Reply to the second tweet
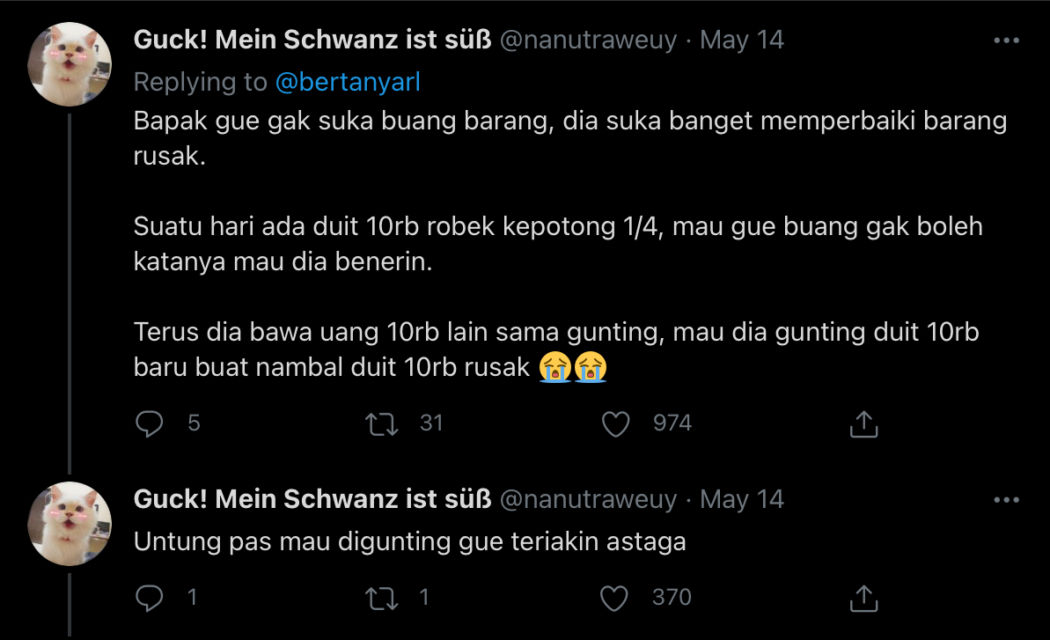The height and width of the screenshot is (640, 1050). [149, 598]
